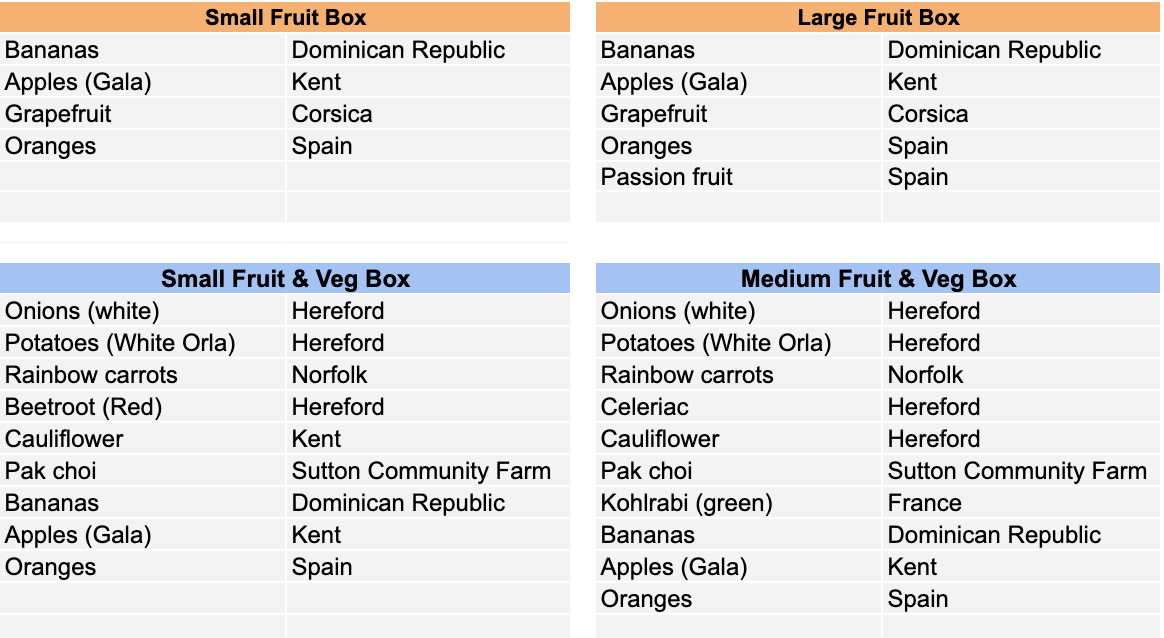Select the Kohlrabi (green) cell
This screenshot has width=1164, height=638.
pos(739,503)
